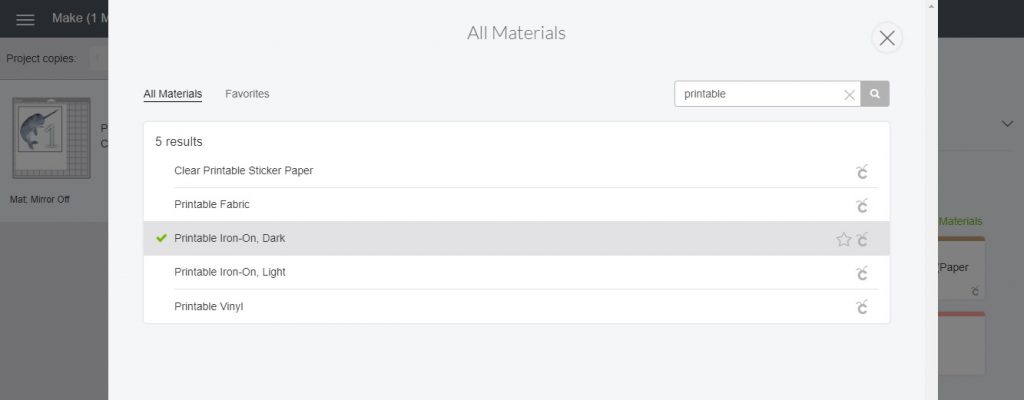Open the hamburger menu icon
The height and width of the screenshot is (400, 1024).
(x=25, y=19)
